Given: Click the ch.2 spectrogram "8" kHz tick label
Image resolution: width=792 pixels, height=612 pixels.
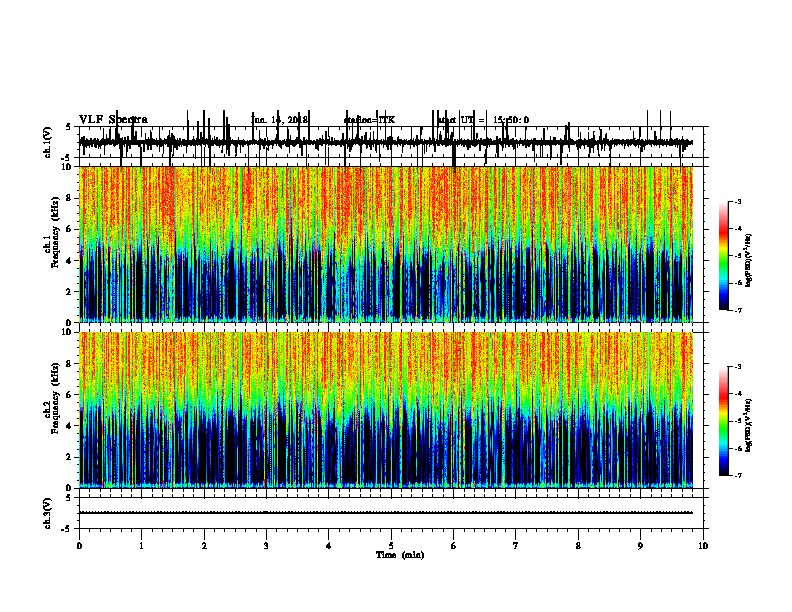Looking at the screenshot, I should [70, 364].
